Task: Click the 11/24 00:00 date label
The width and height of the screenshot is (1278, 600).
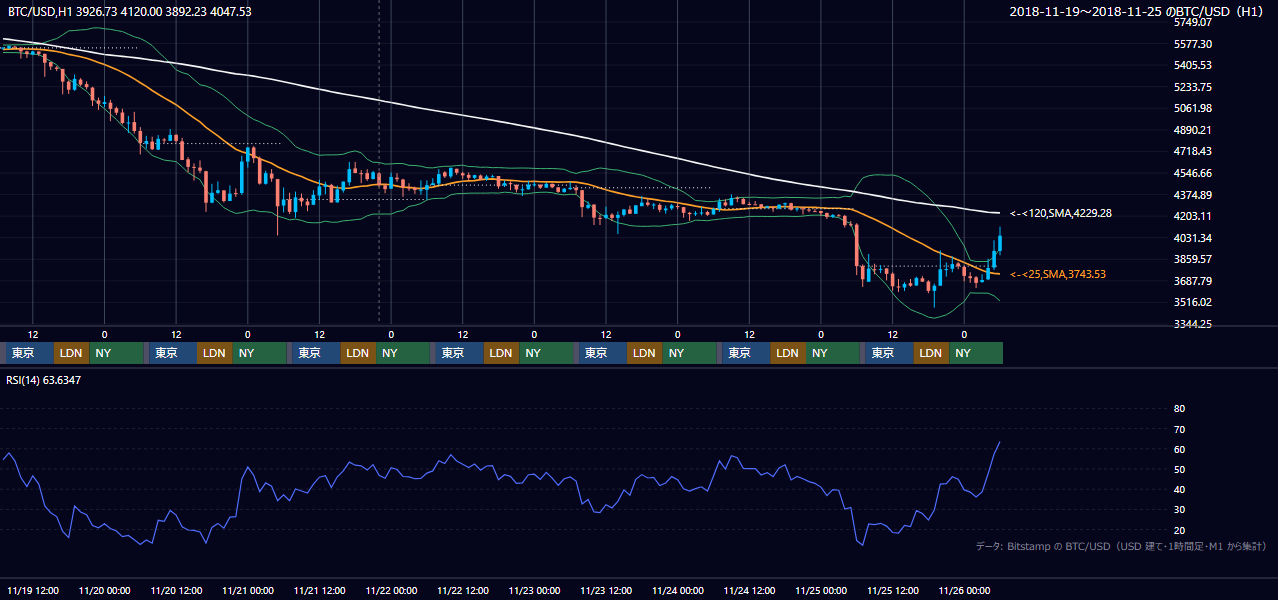Action: tap(678, 591)
